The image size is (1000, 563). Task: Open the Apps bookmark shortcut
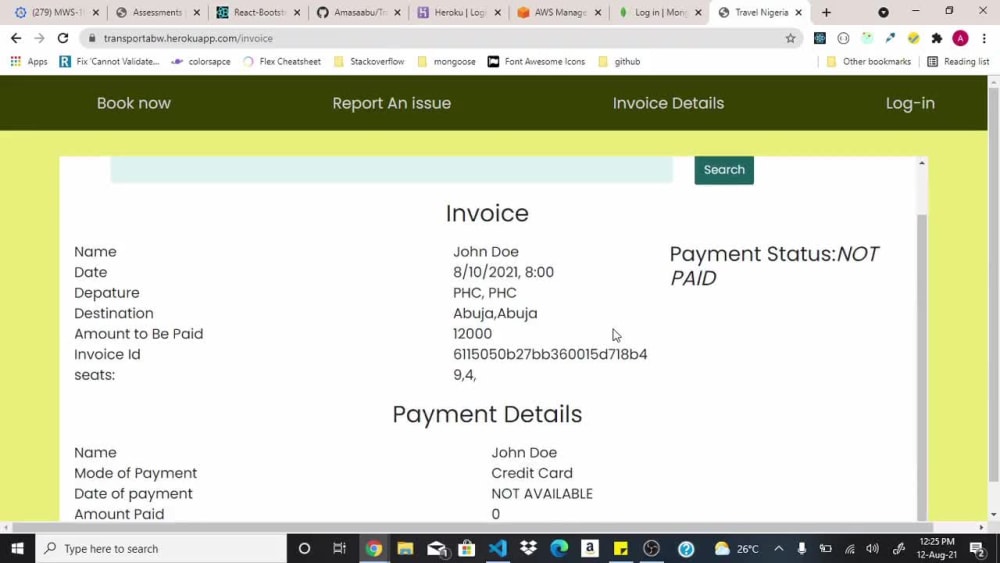coord(29,62)
